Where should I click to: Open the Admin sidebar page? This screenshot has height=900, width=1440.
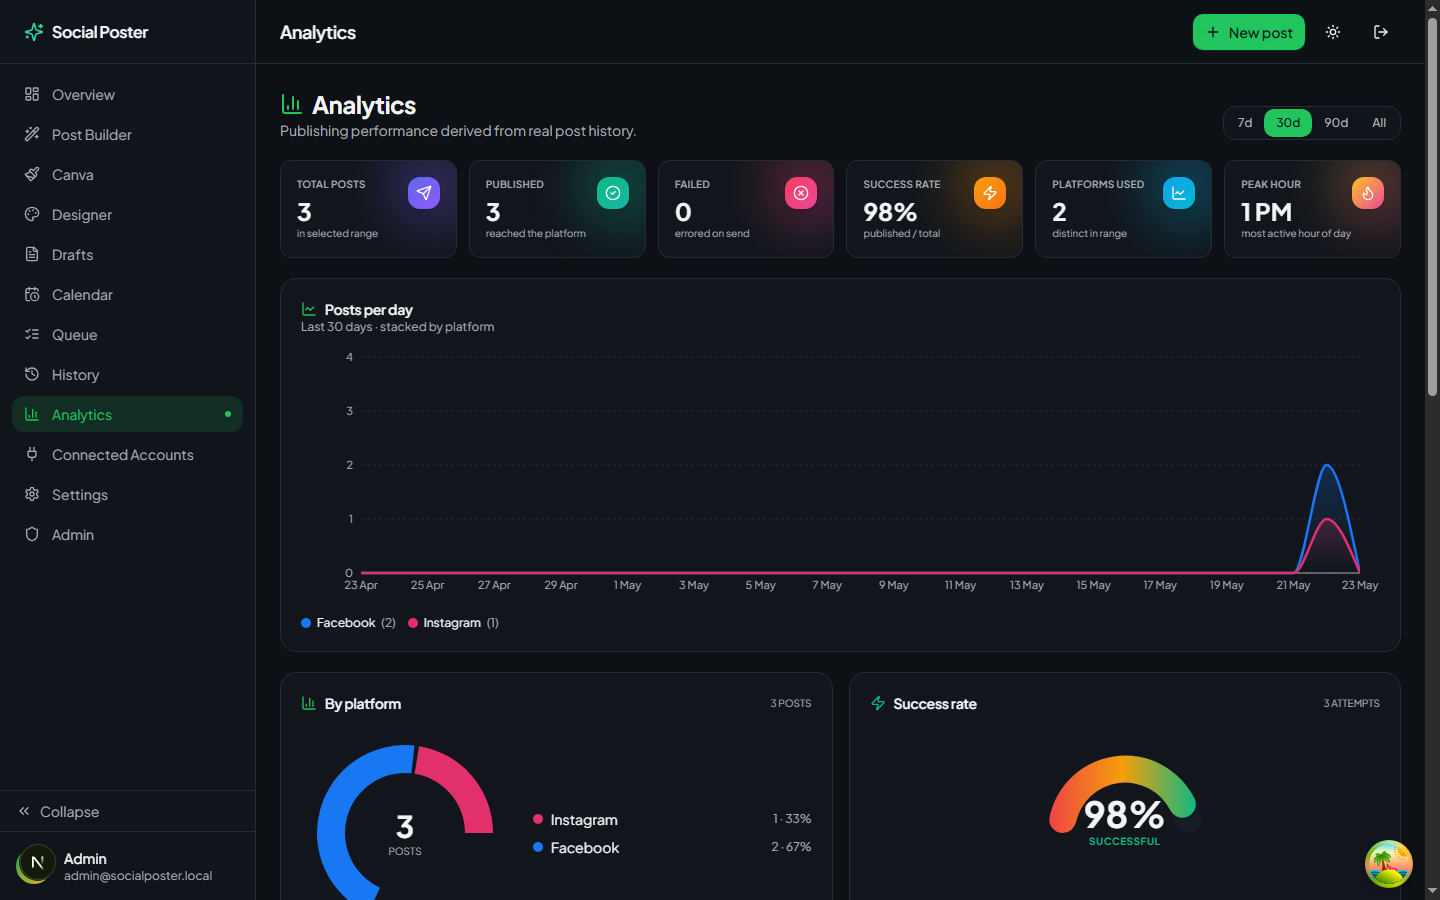point(127,534)
